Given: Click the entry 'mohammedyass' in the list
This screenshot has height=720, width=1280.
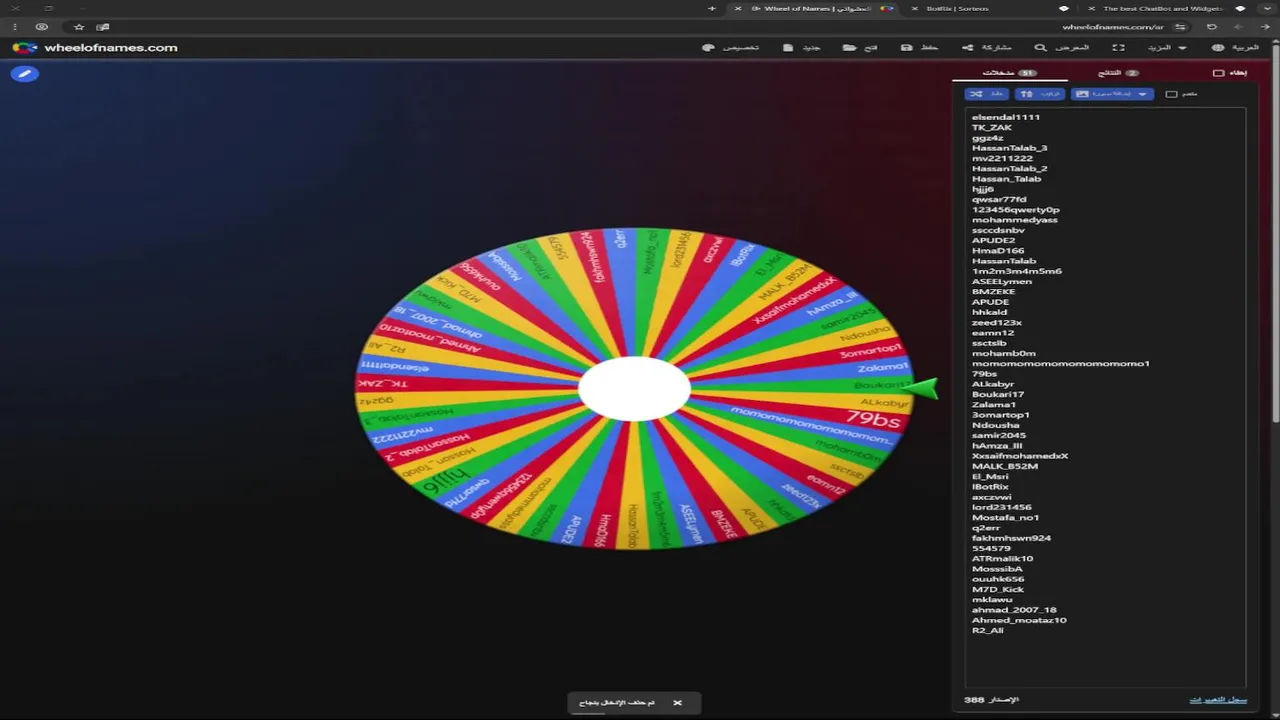Looking at the screenshot, I should 1014,220.
